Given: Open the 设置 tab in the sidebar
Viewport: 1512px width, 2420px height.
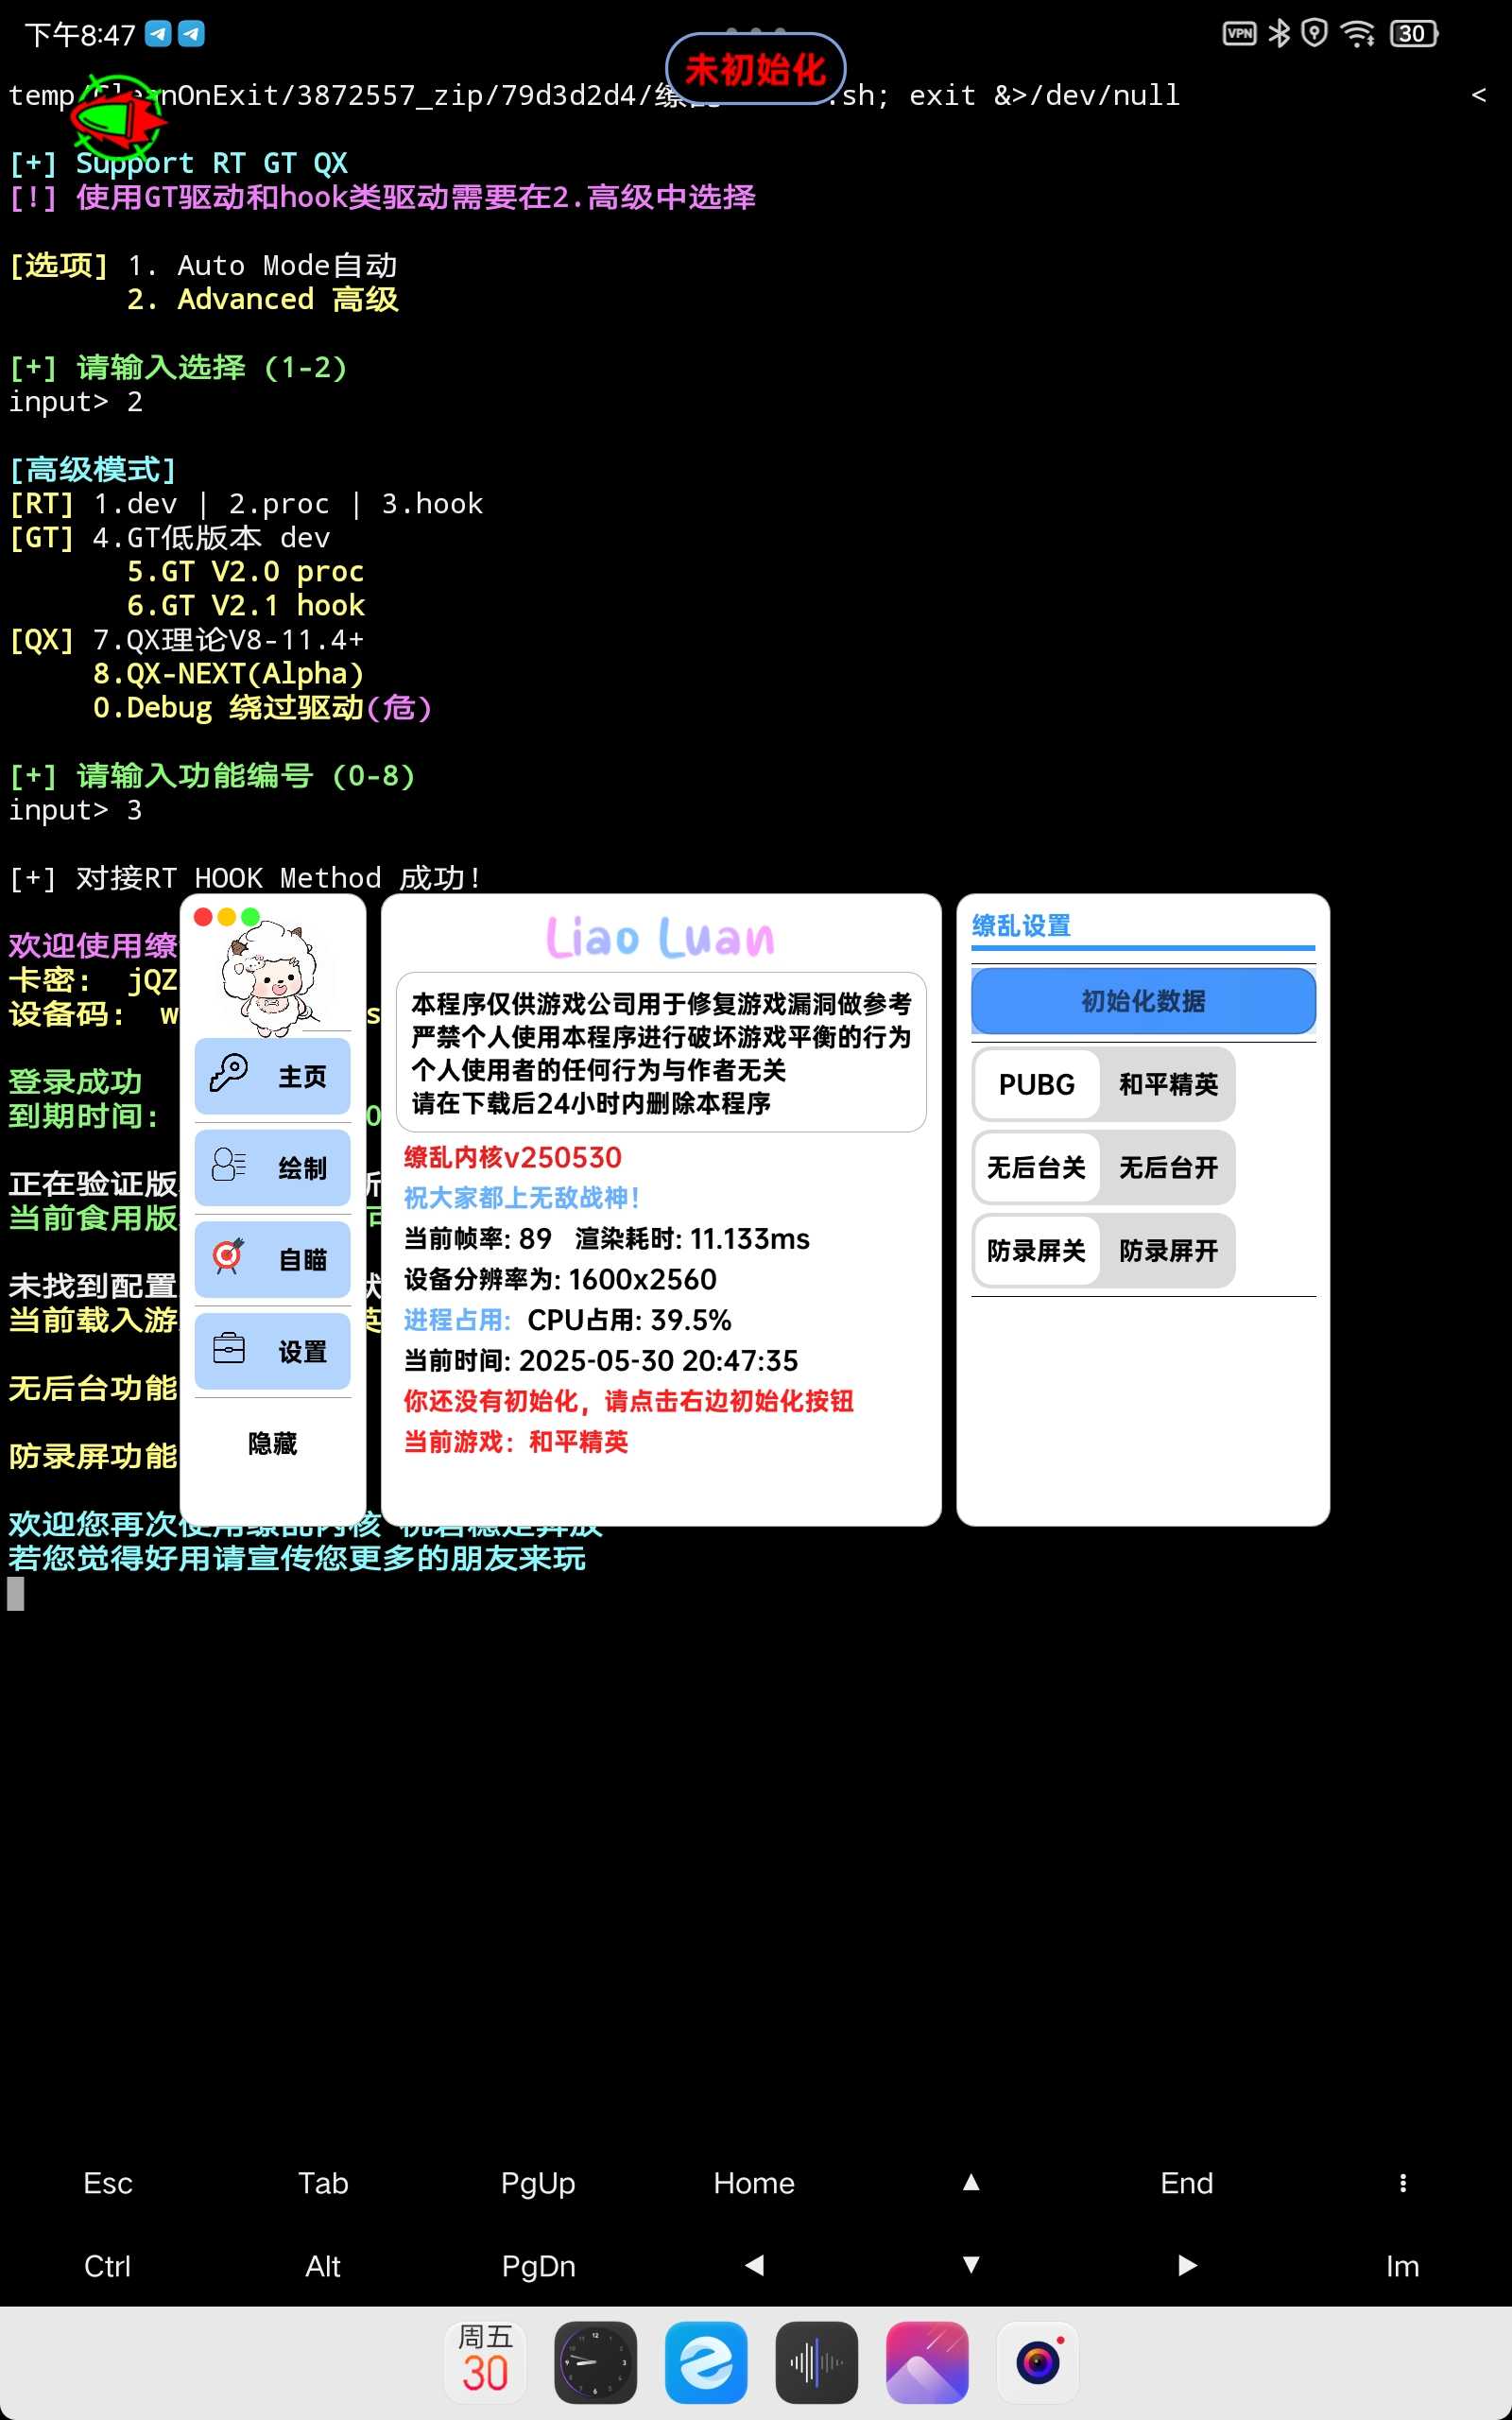Looking at the screenshot, I should pos(272,1352).
